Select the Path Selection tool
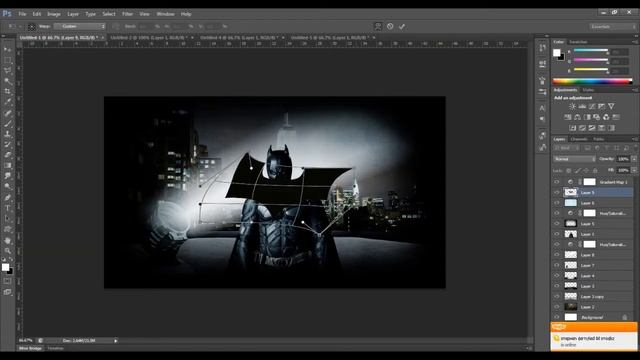The width and height of the screenshot is (640, 360). pyautogui.click(x=8, y=219)
